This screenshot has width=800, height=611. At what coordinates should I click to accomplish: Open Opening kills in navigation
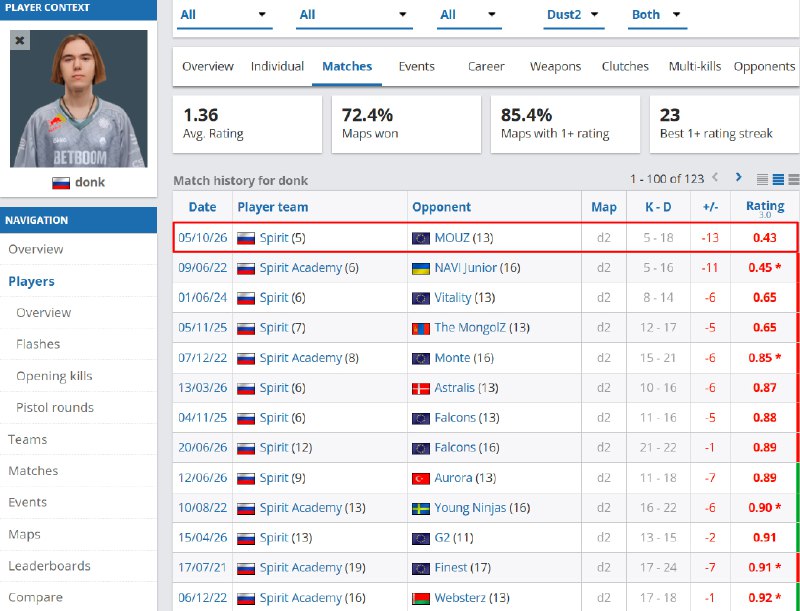54,376
